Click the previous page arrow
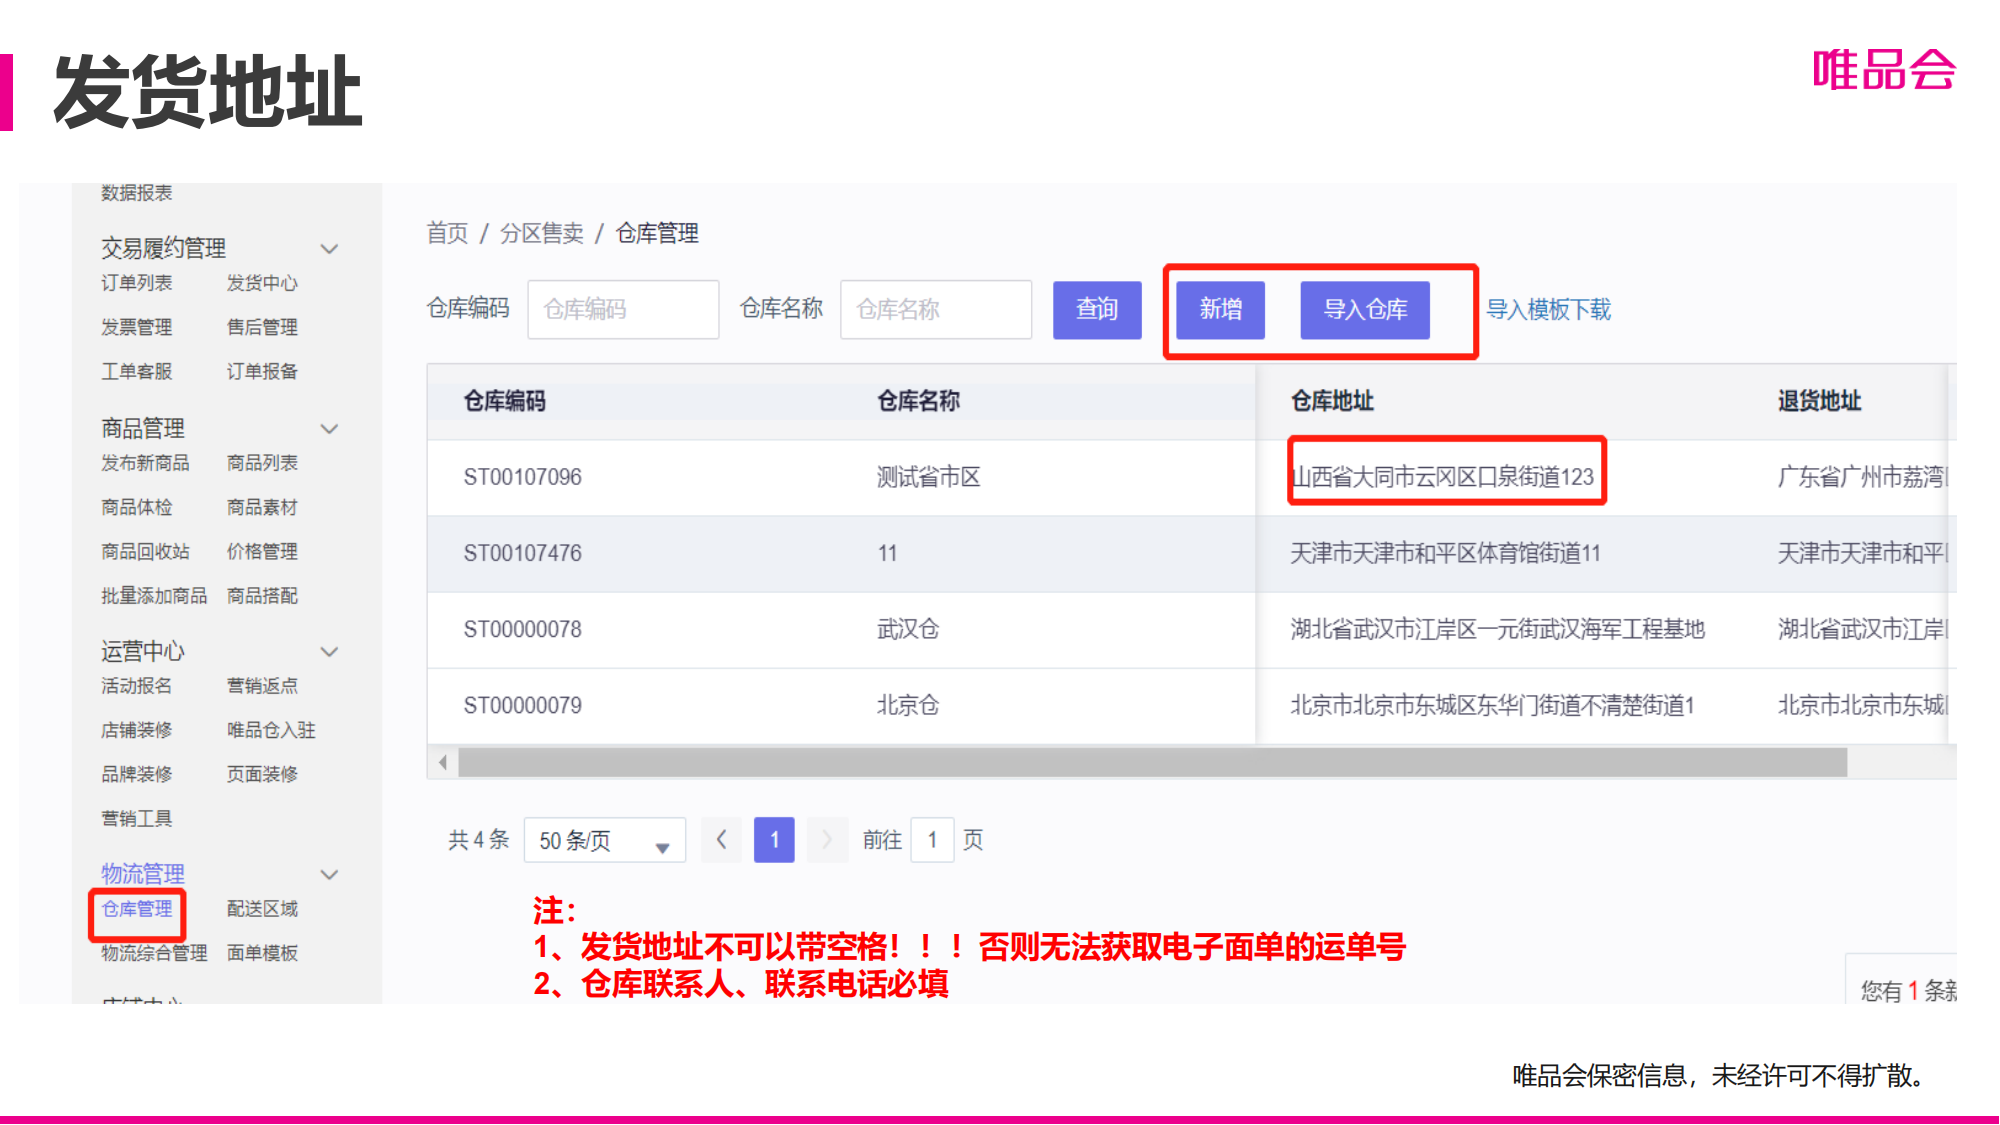Screen dimensions: 2000x1125 [x=721, y=840]
